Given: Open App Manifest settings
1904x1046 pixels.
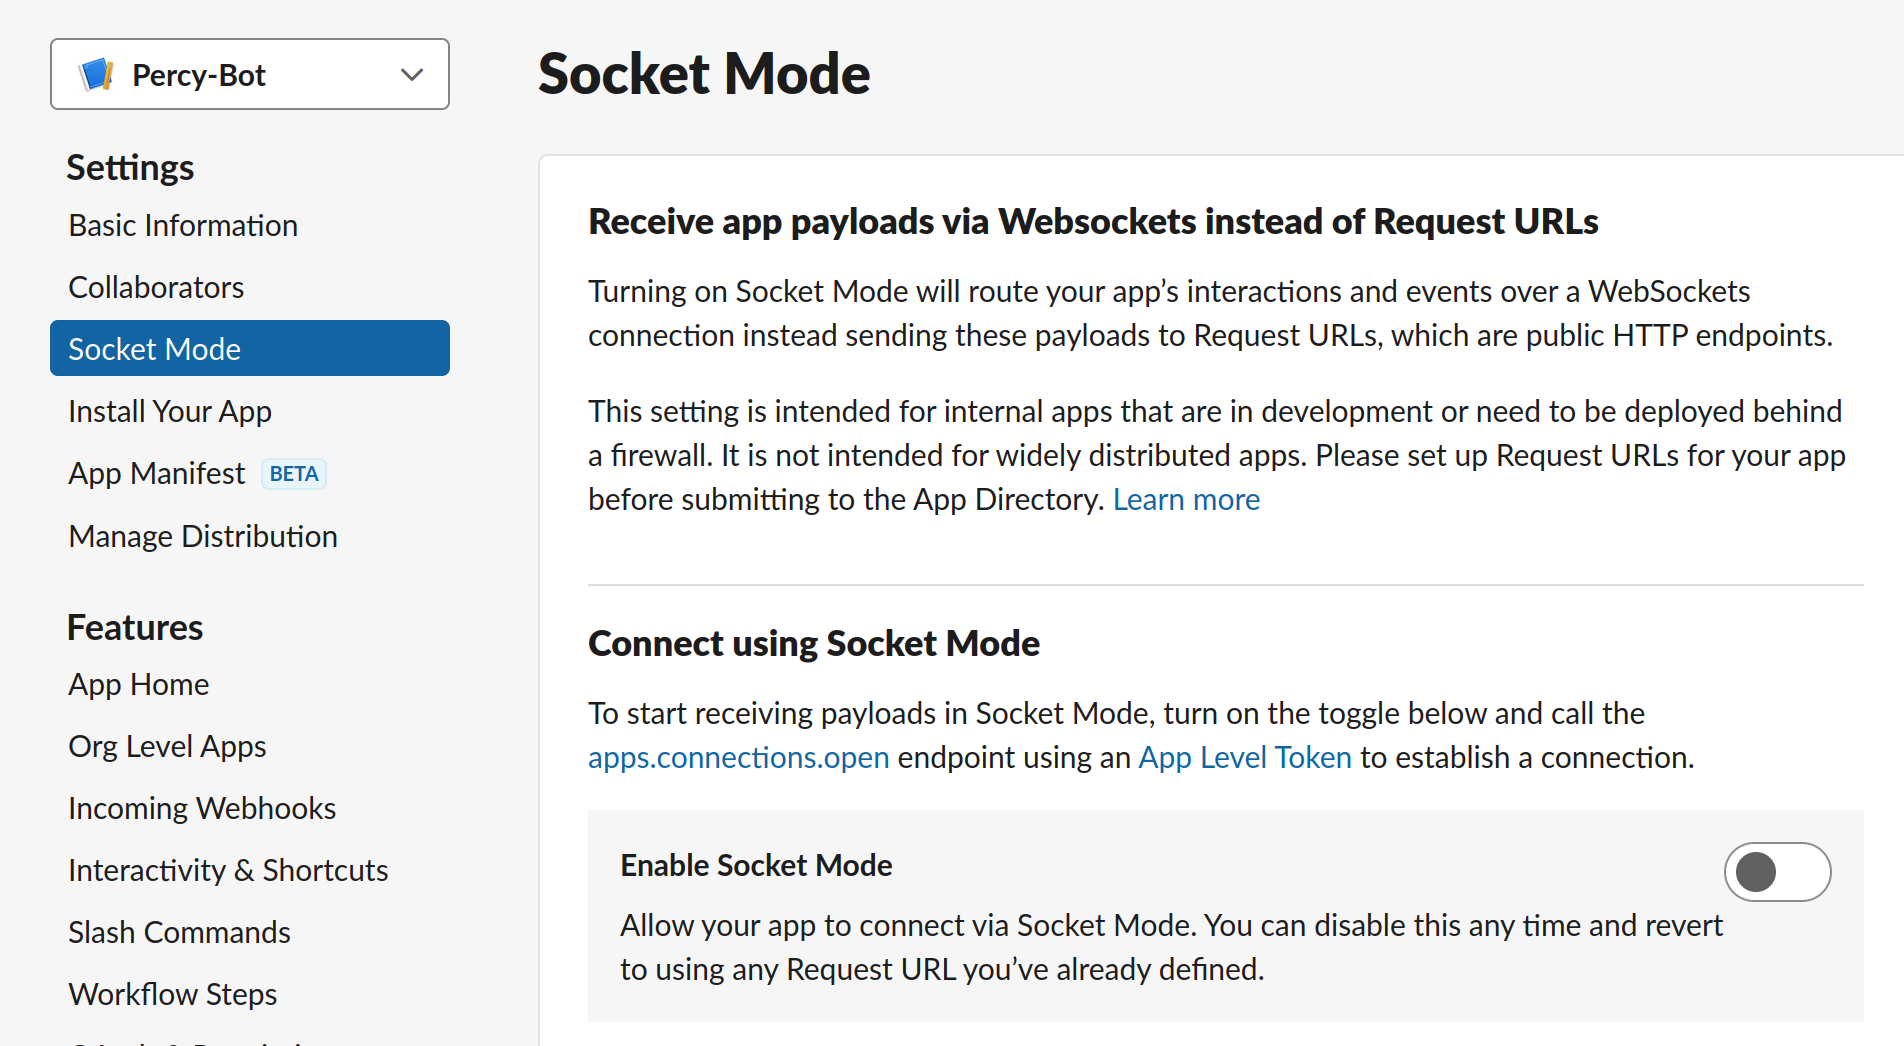Looking at the screenshot, I should coord(157,473).
